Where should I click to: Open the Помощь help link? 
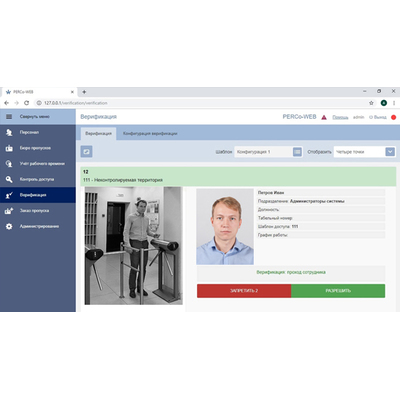(x=340, y=117)
